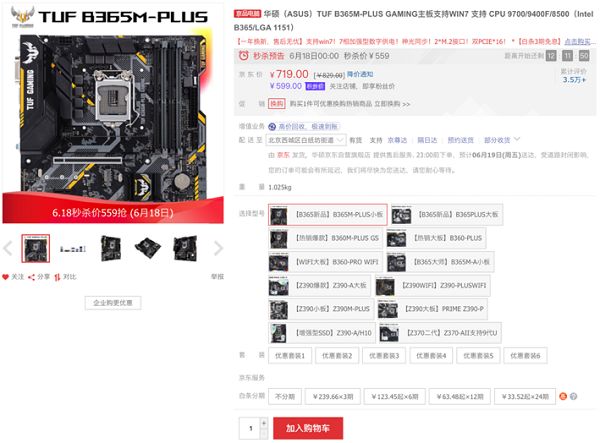Choose the 不分期 no-installment option
The height and width of the screenshot is (443, 600).
click(285, 397)
